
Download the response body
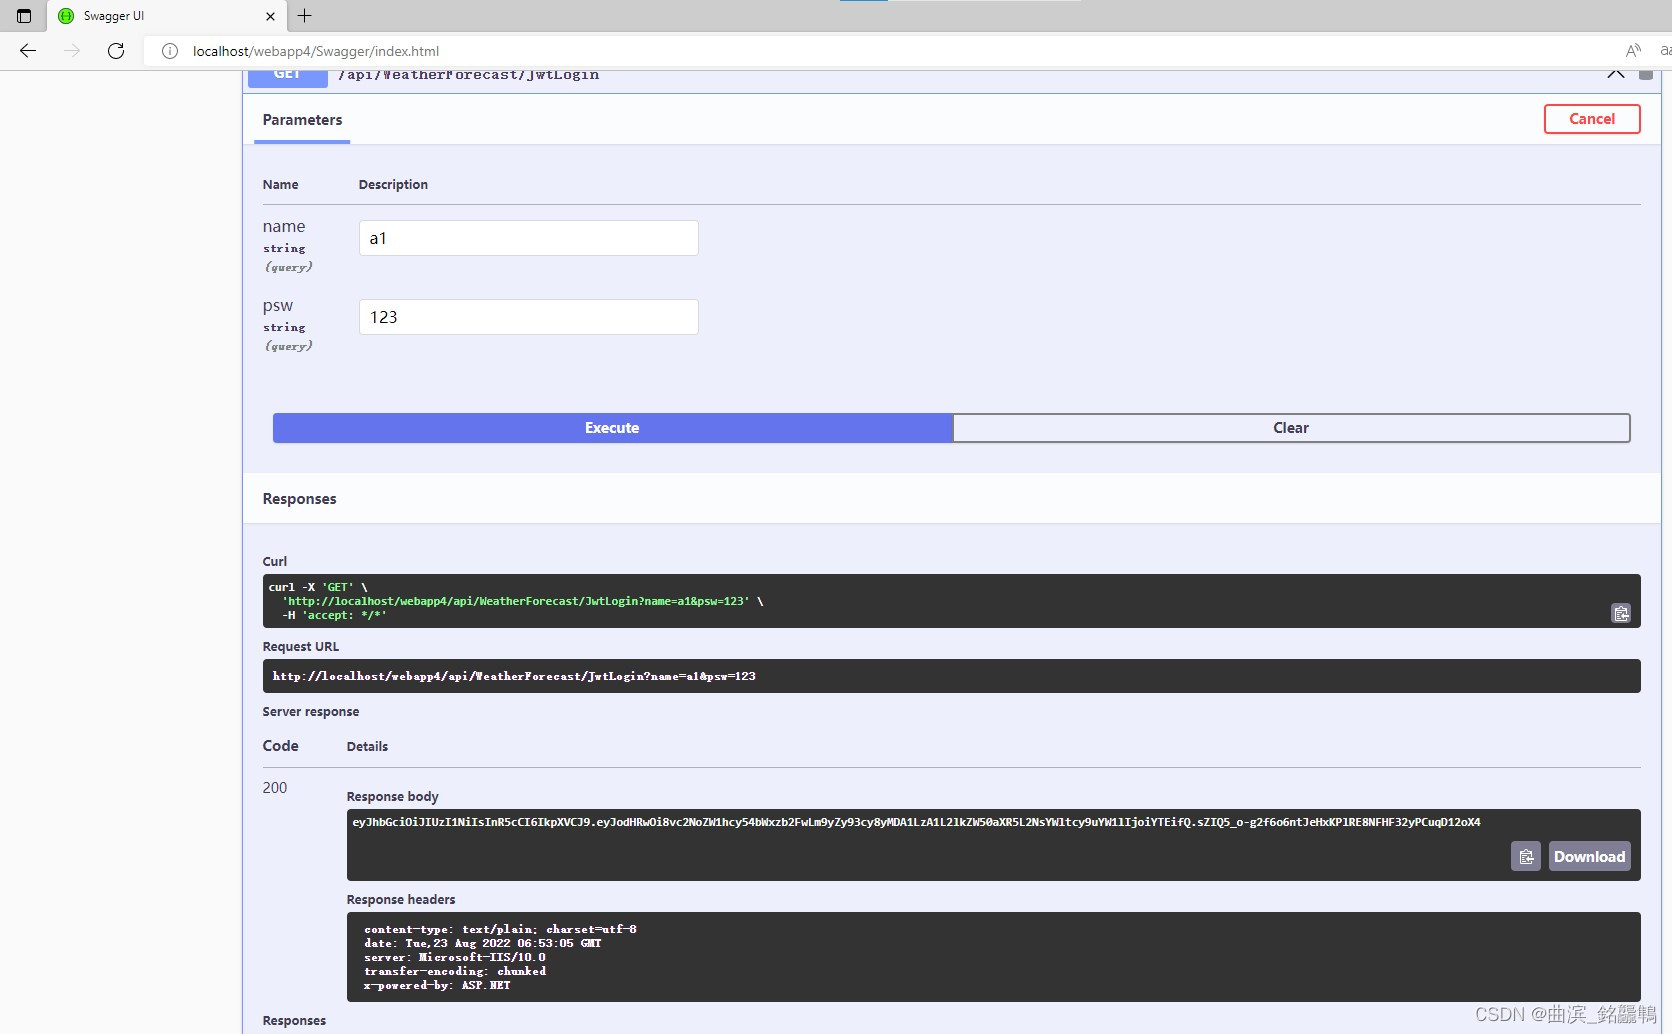(1589, 856)
